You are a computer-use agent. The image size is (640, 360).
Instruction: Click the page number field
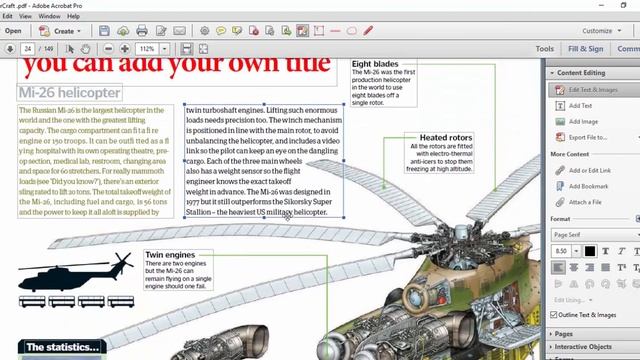(x=28, y=49)
